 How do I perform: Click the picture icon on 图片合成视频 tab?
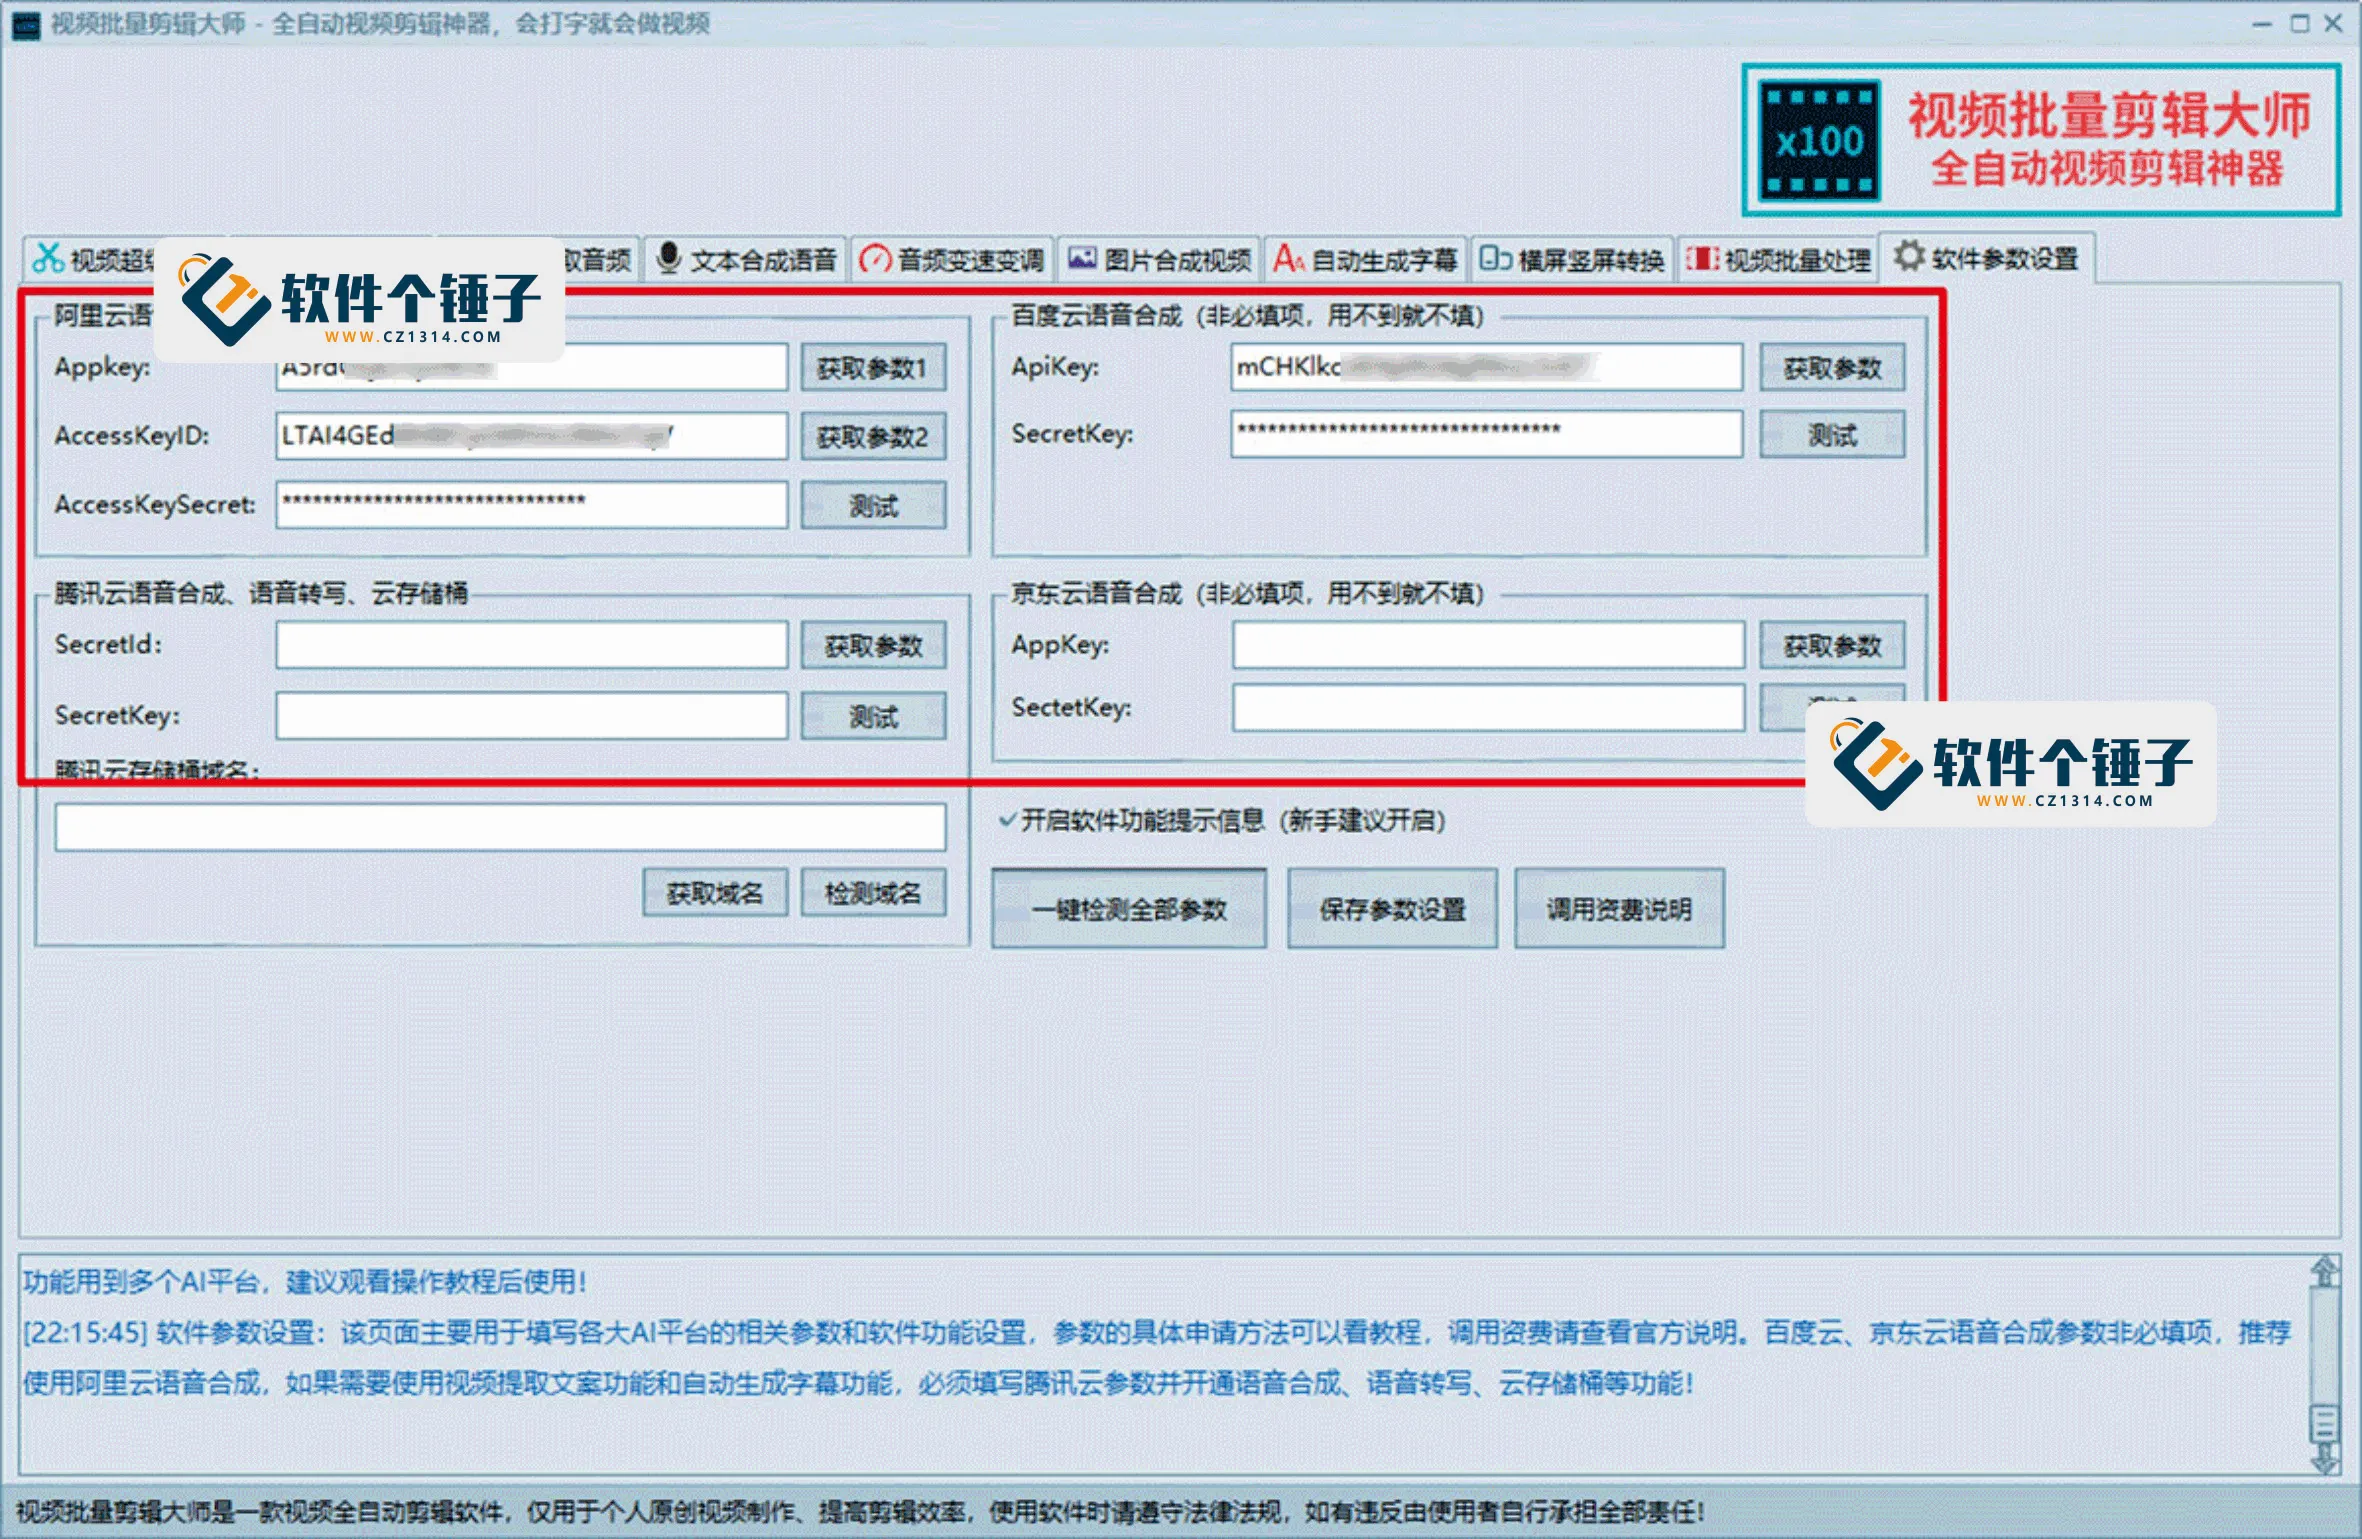coord(1082,258)
